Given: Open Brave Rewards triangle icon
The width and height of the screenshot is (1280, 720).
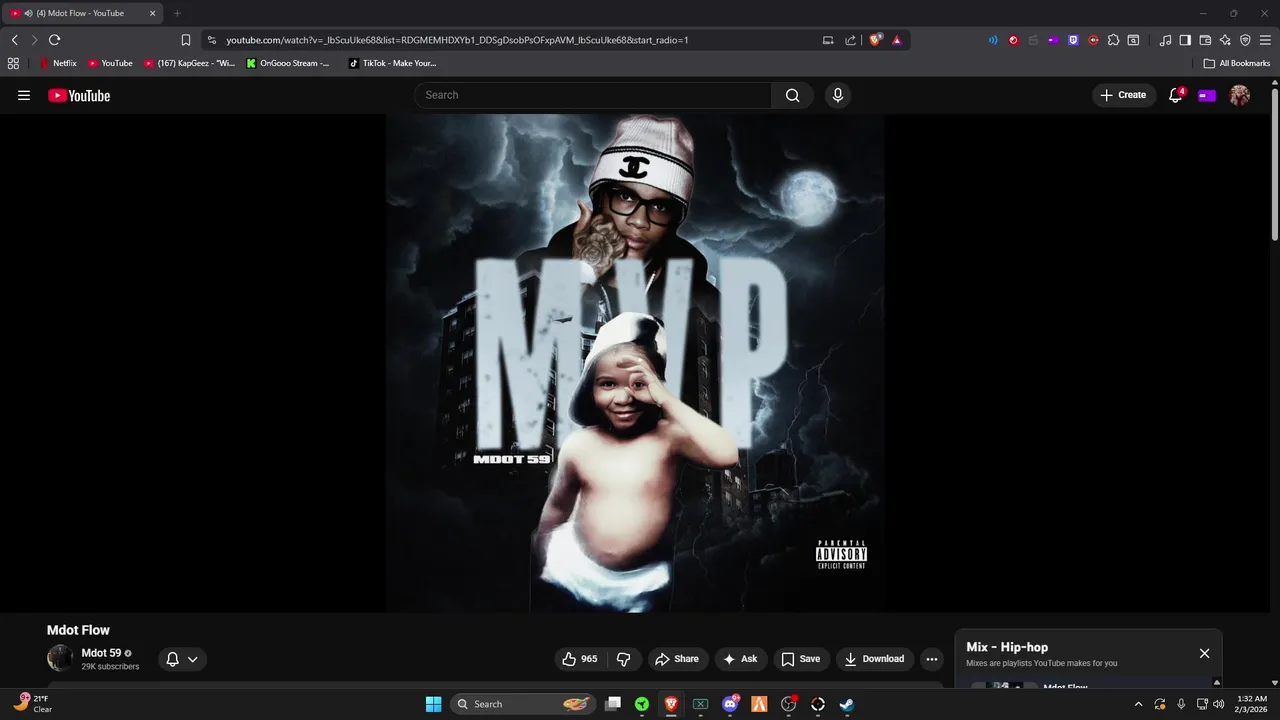Looking at the screenshot, I should point(897,40).
